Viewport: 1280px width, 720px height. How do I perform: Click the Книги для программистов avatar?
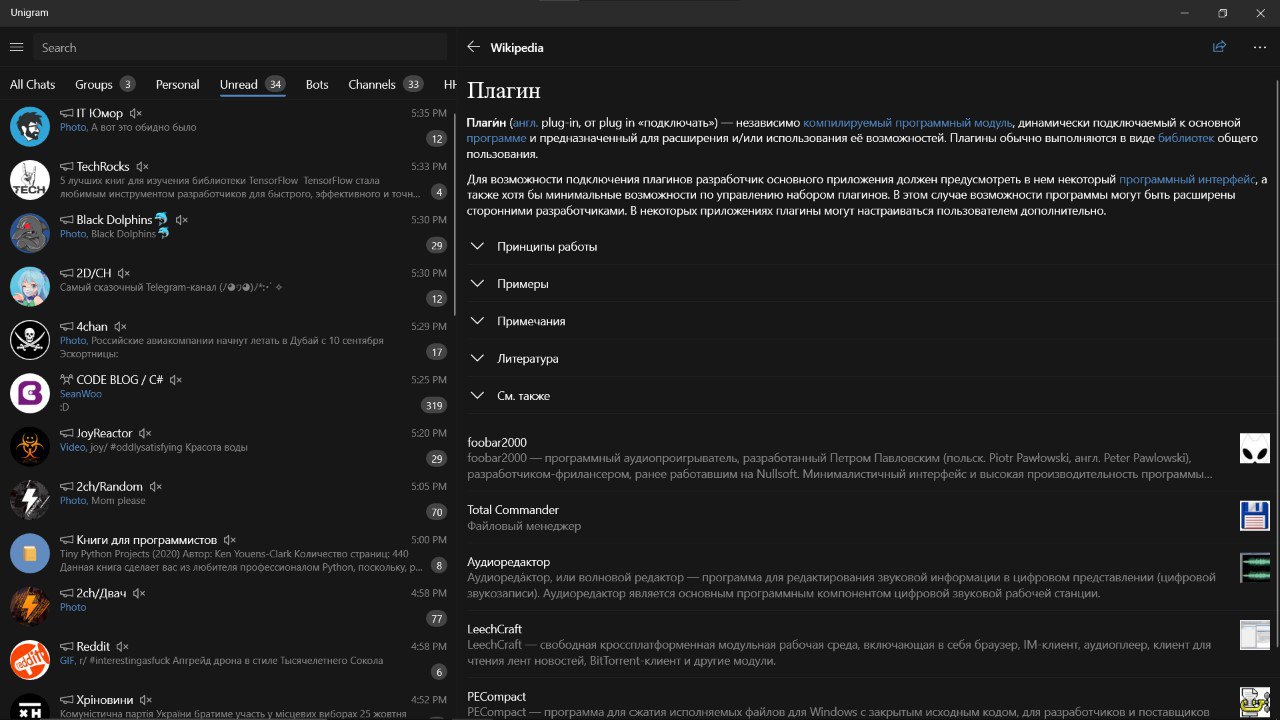pos(30,553)
